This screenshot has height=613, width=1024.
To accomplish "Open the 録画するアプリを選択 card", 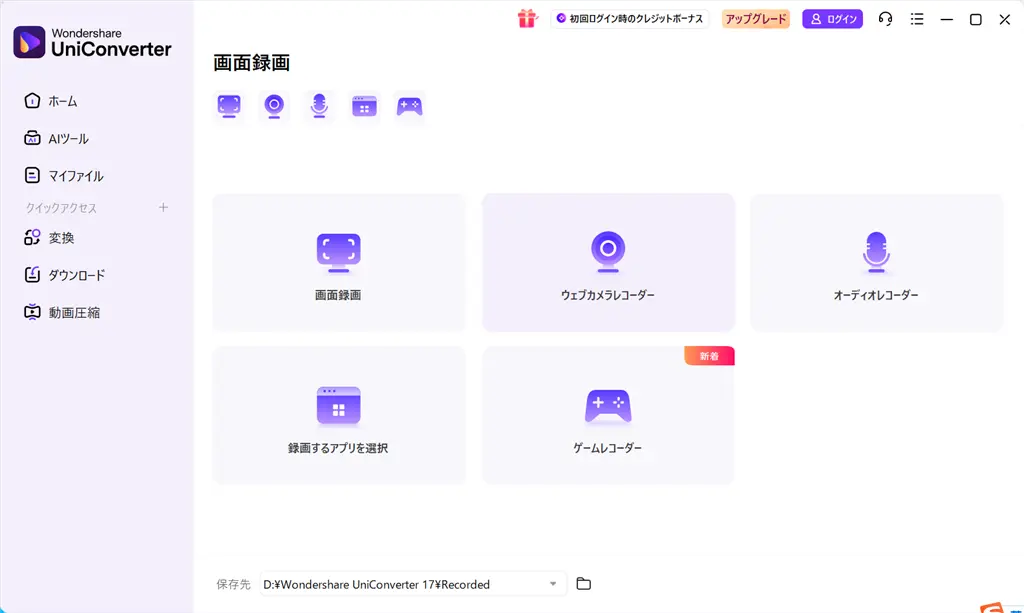I will tap(338, 414).
